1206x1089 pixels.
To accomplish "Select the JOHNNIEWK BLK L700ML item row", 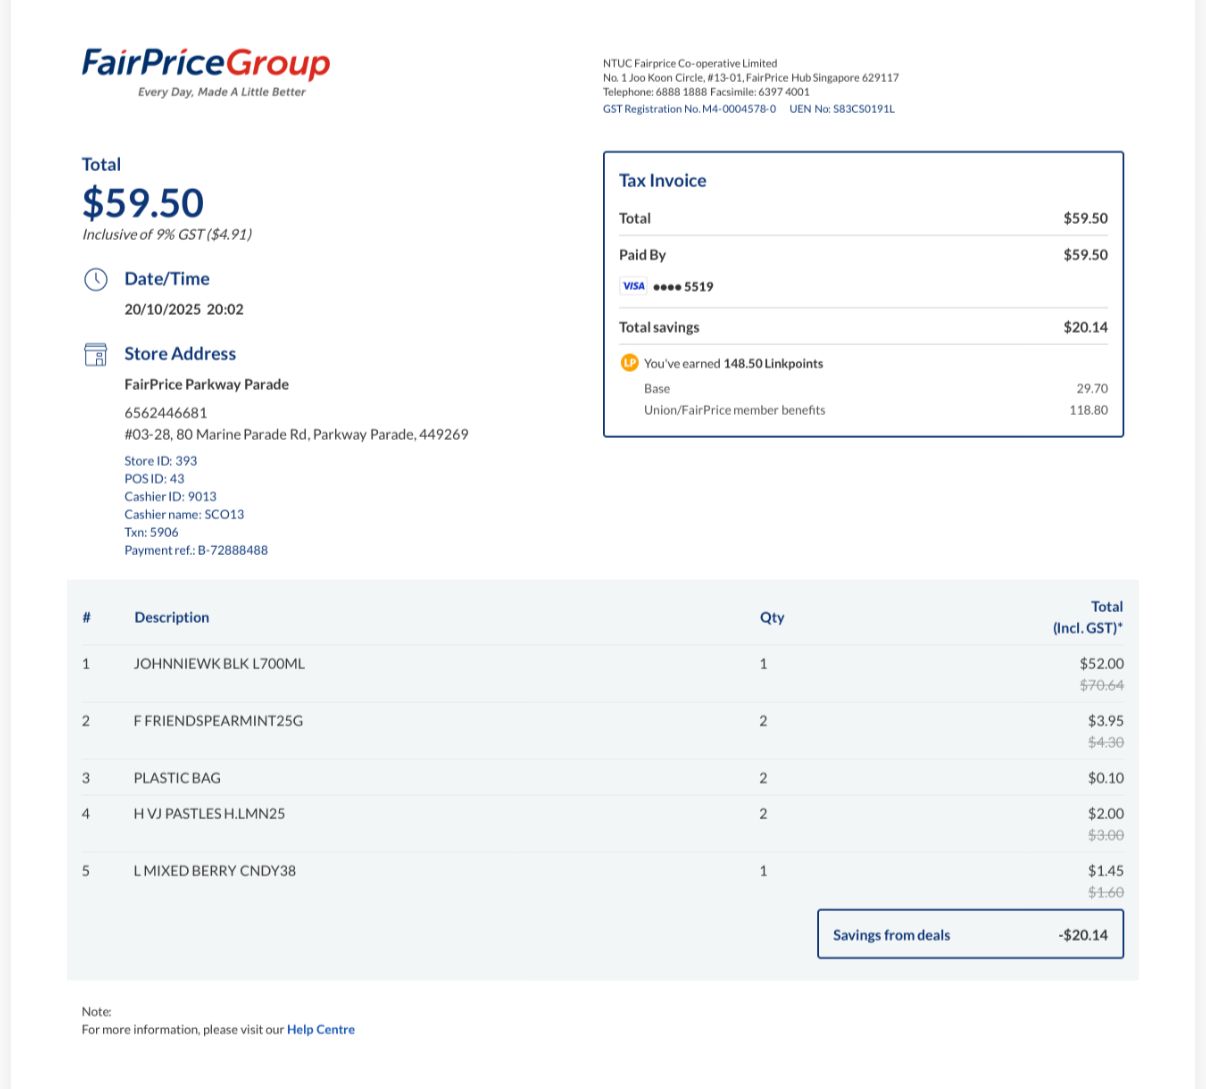I will pyautogui.click(x=603, y=673).
